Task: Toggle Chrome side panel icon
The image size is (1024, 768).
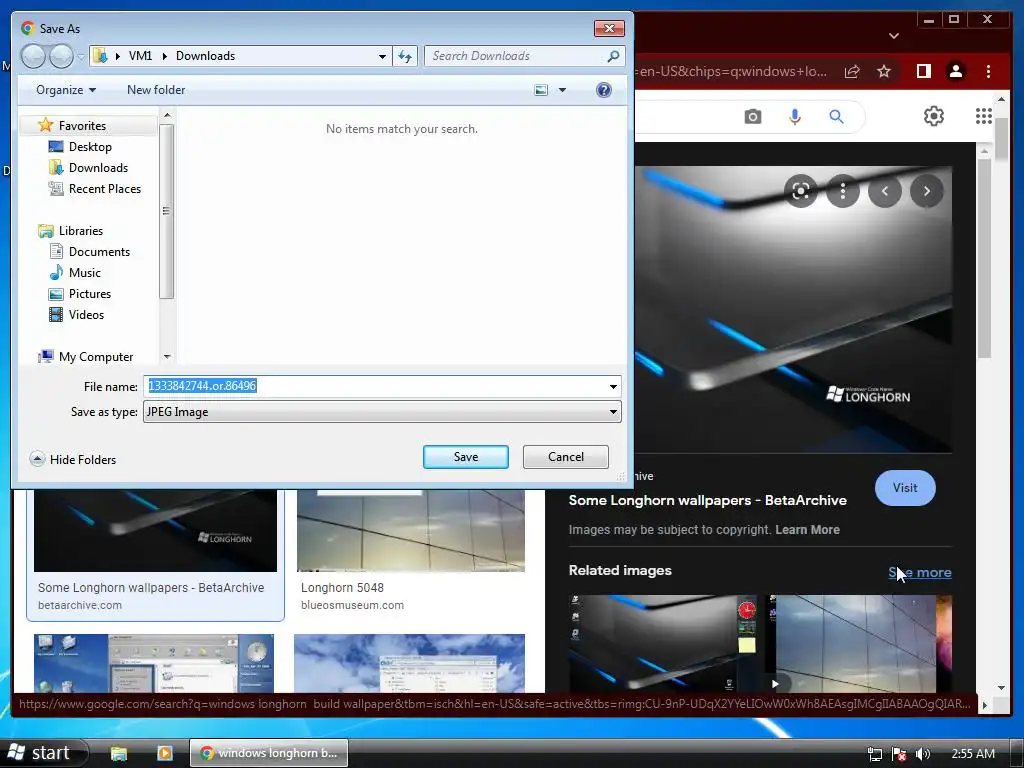Action: pyautogui.click(x=923, y=71)
